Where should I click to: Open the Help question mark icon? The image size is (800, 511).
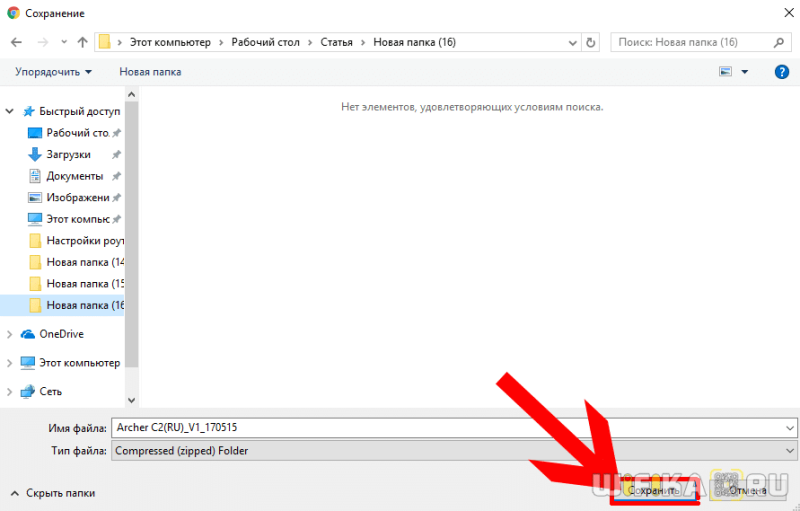pyautogui.click(x=782, y=72)
